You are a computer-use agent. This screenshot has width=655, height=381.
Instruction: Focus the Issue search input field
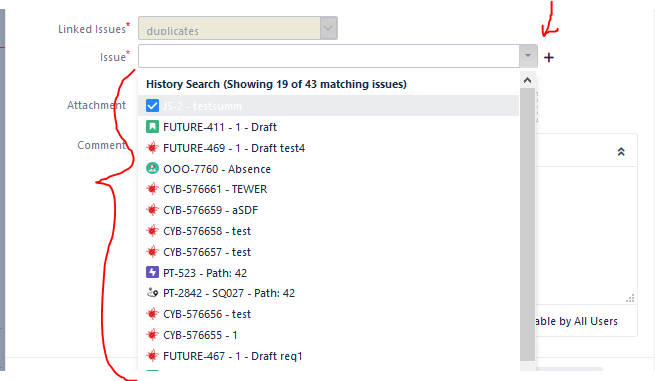tap(329, 56)
